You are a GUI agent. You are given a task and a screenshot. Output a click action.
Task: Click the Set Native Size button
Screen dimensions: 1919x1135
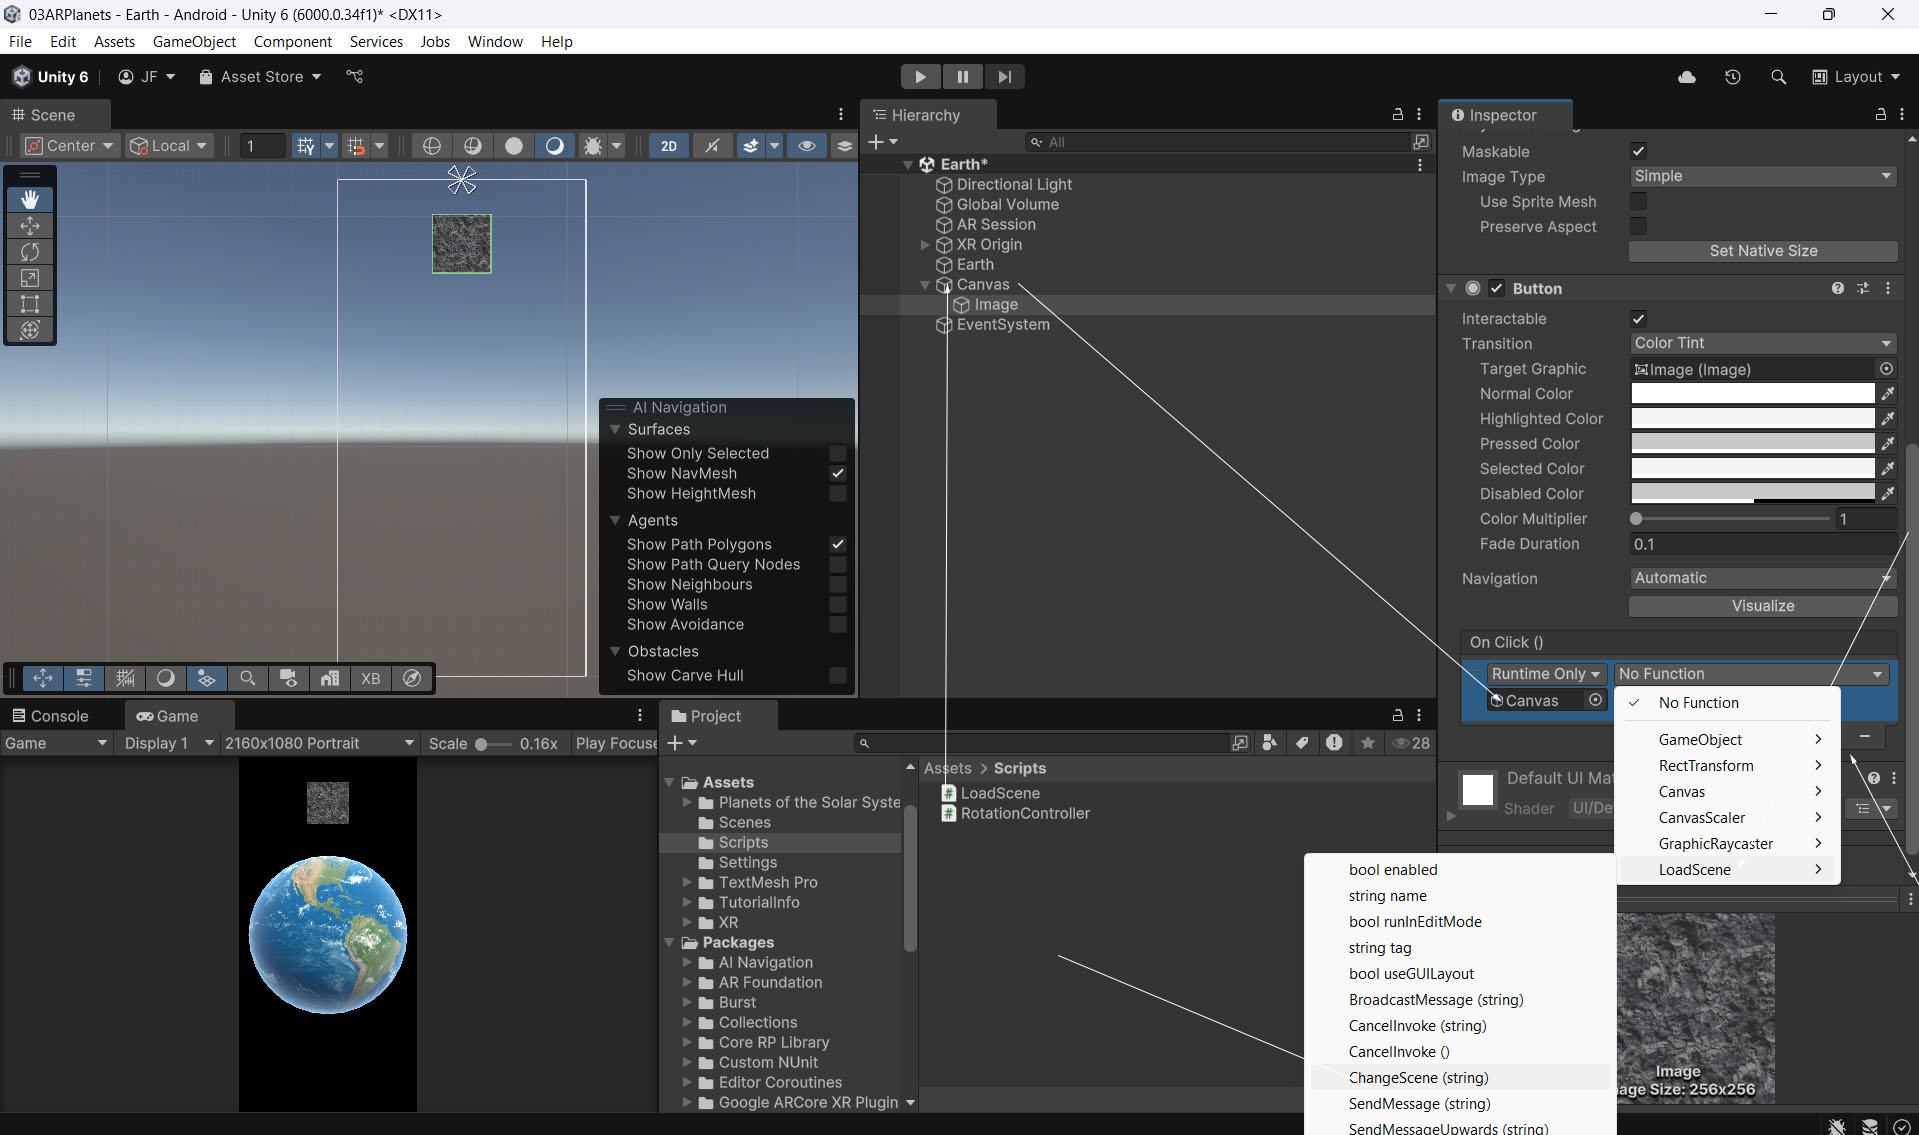click(1762, 251)
